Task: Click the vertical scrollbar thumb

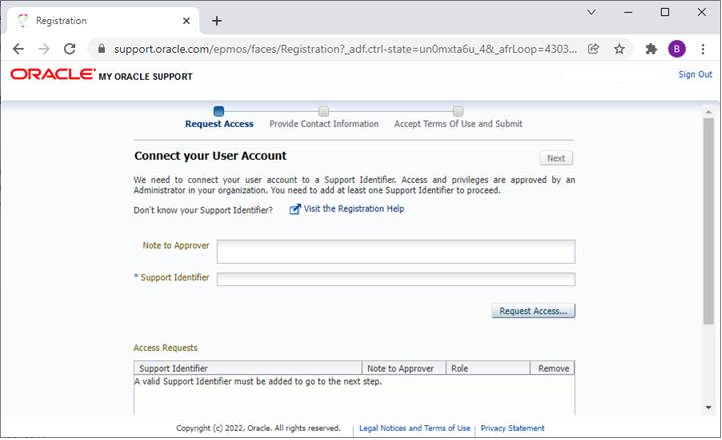Action: [x=708, y=221]
